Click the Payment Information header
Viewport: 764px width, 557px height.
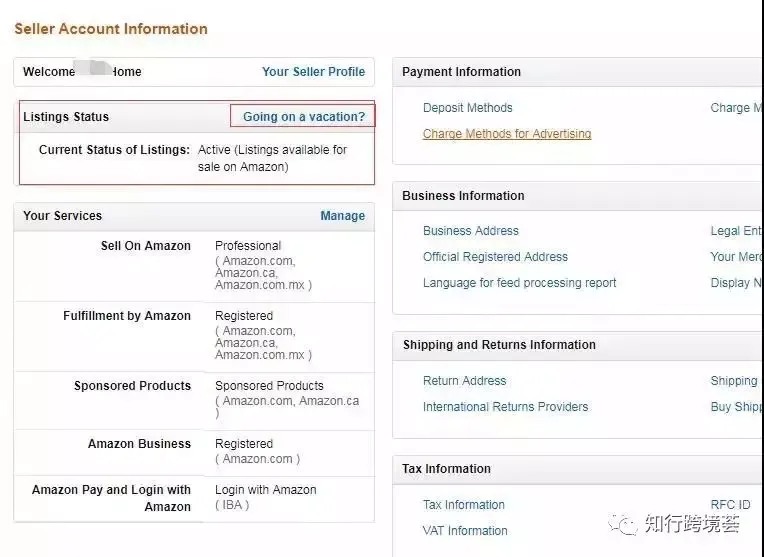coord(461,72)
